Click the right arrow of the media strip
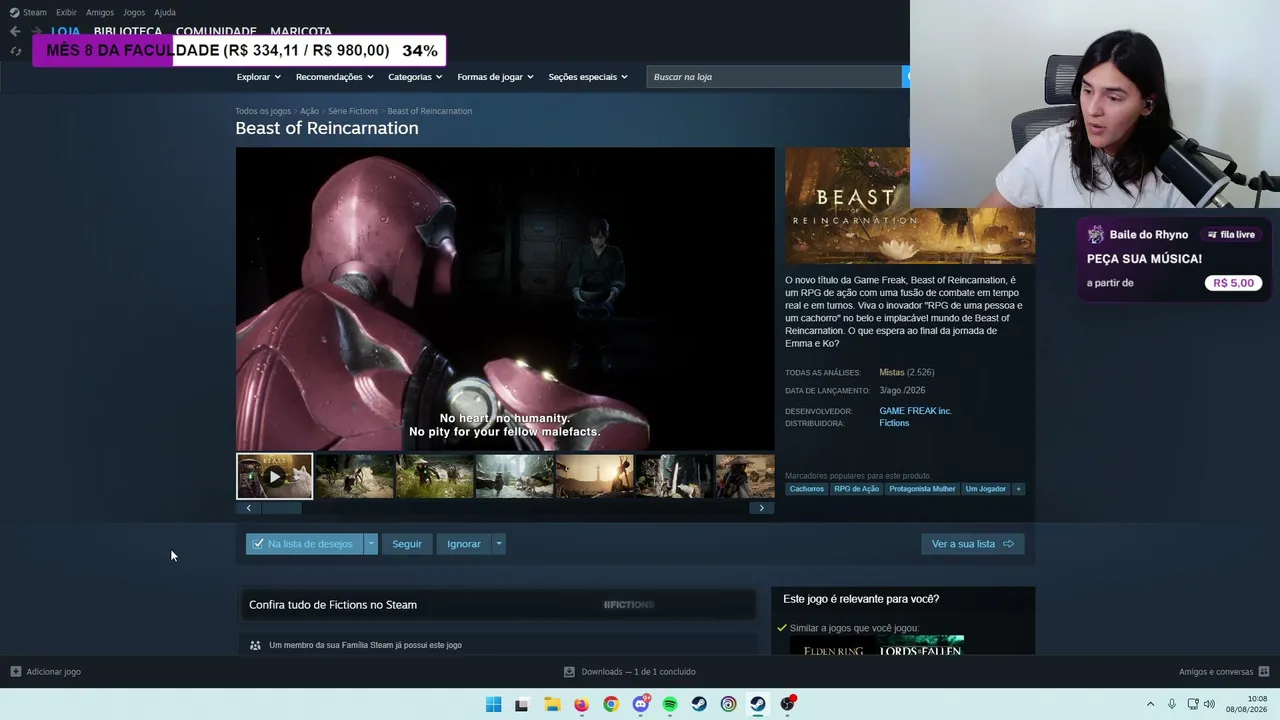 [x=761, y=508]
